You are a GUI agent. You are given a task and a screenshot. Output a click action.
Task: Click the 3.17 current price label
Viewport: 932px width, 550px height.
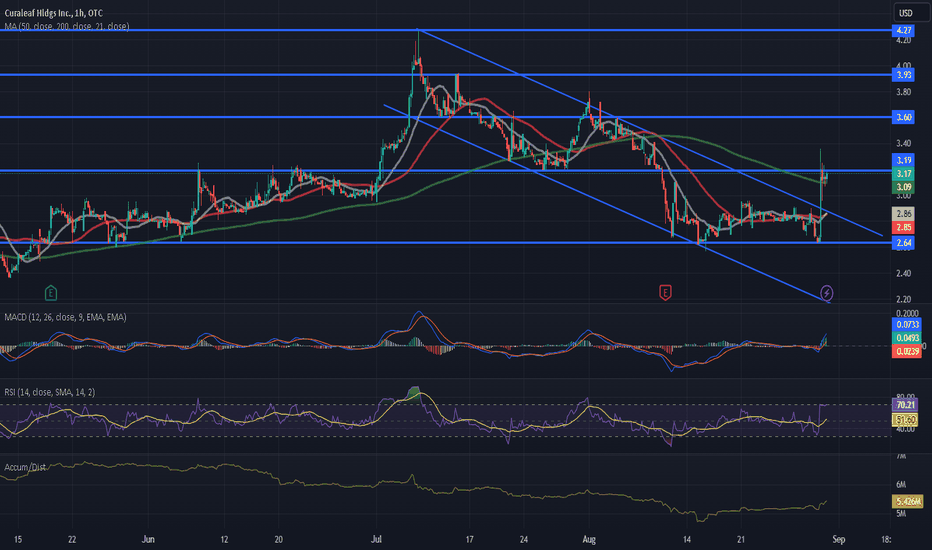903,174
